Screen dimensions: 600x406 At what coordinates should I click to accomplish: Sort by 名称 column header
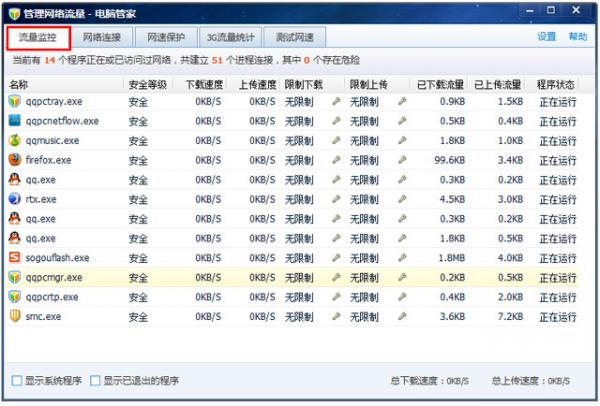(19, 84)
